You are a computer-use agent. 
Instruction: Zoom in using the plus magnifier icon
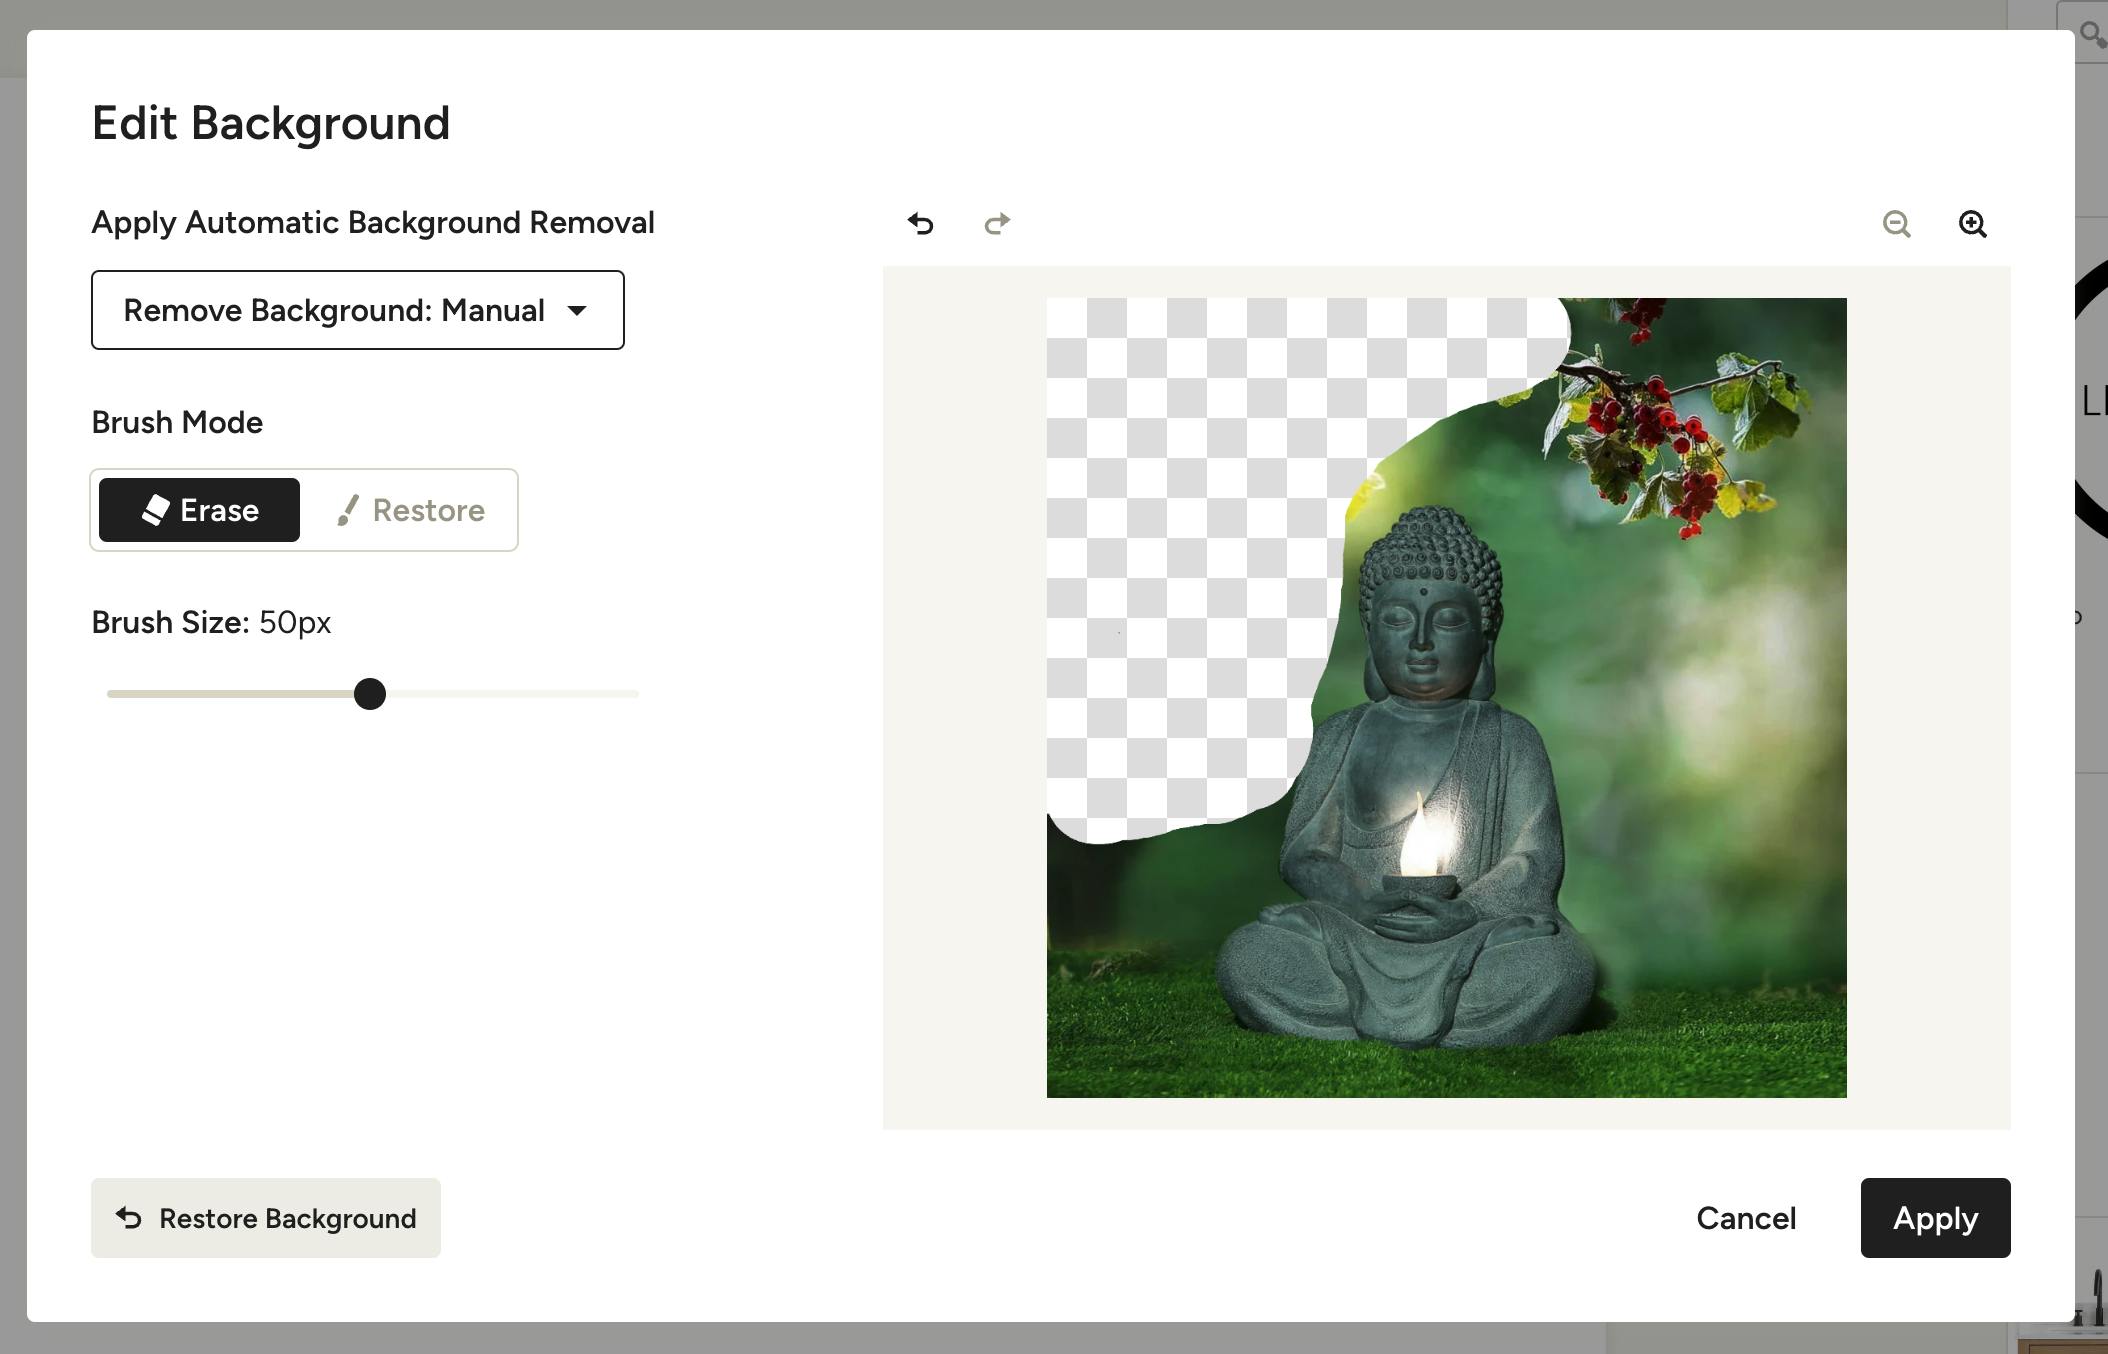pyautogui.click(x=1972, y=224)
